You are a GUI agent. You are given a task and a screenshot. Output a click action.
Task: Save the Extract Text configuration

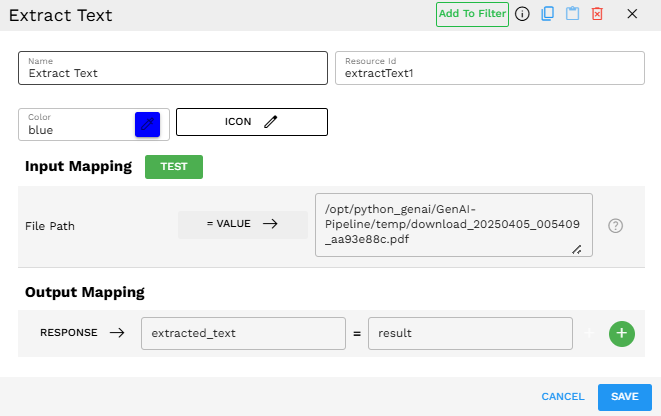(624, 397)
